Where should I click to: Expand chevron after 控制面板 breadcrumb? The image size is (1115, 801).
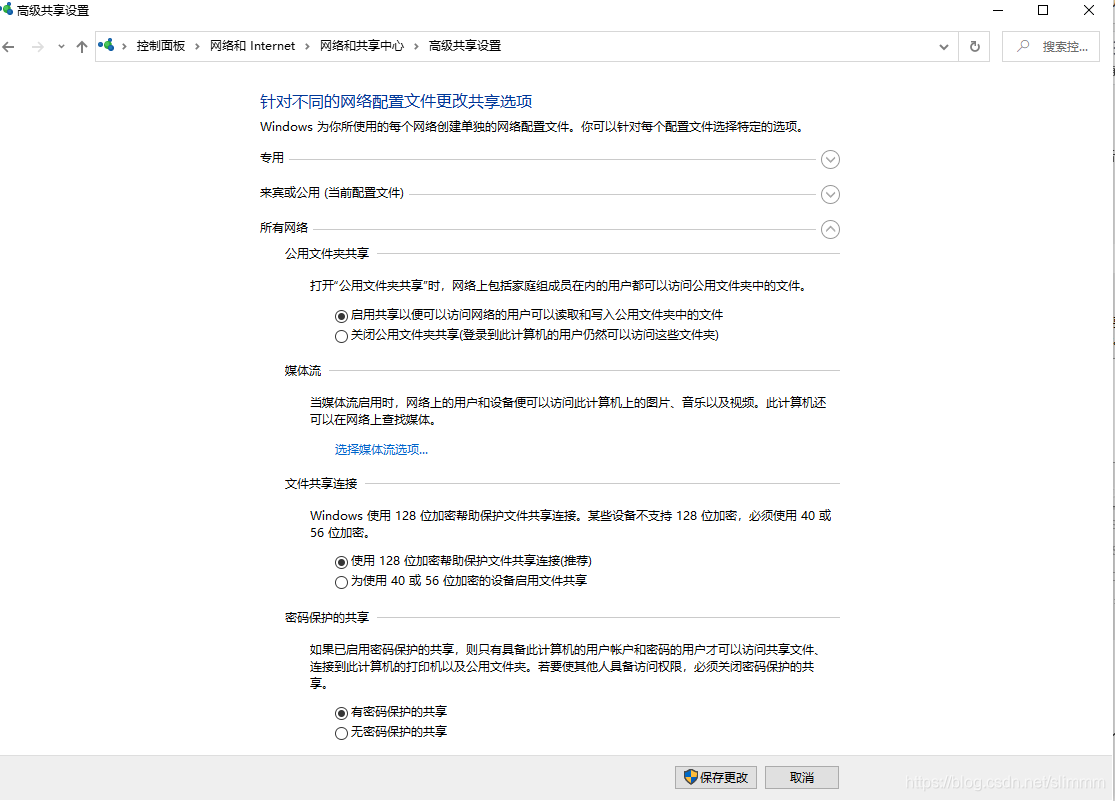click(198, 47)
